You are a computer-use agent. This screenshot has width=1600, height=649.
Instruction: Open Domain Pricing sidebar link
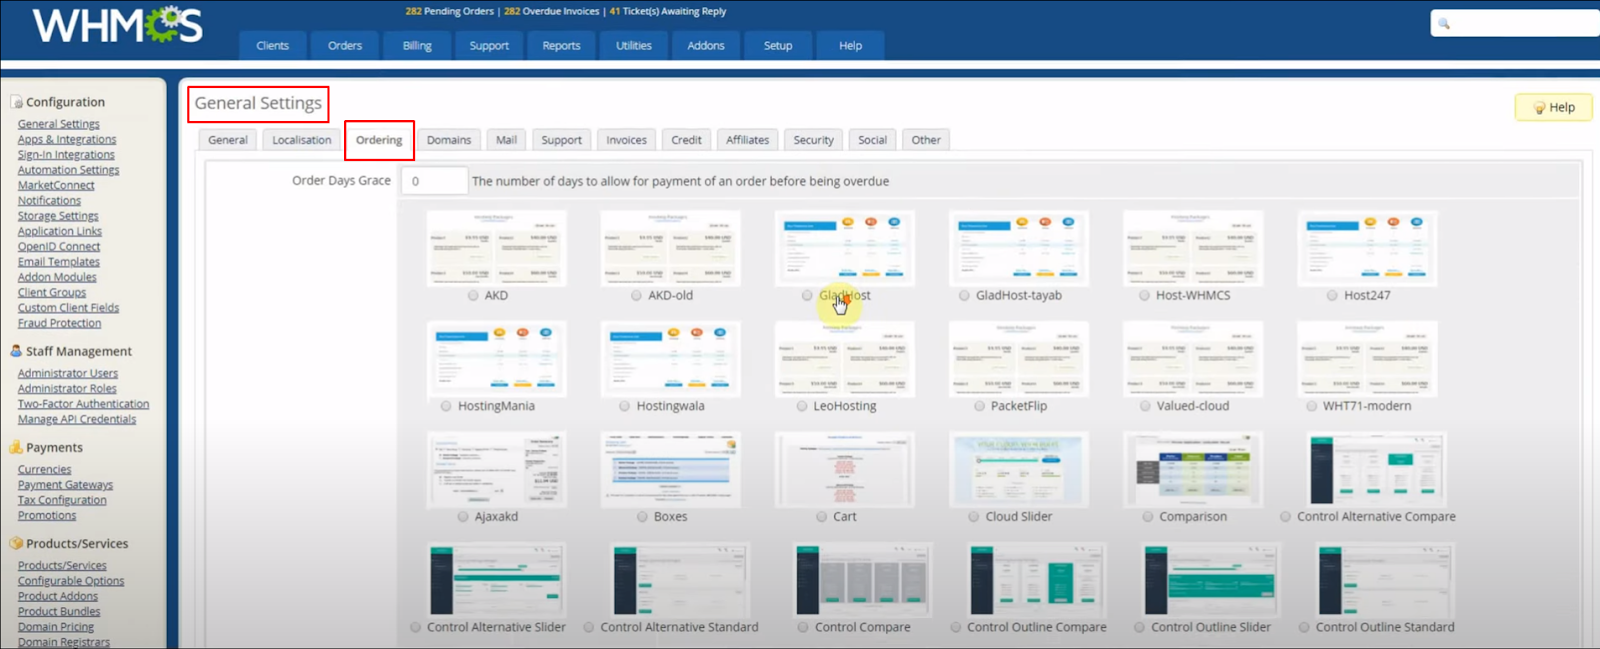pyautogui.click(x=56, y=627)
